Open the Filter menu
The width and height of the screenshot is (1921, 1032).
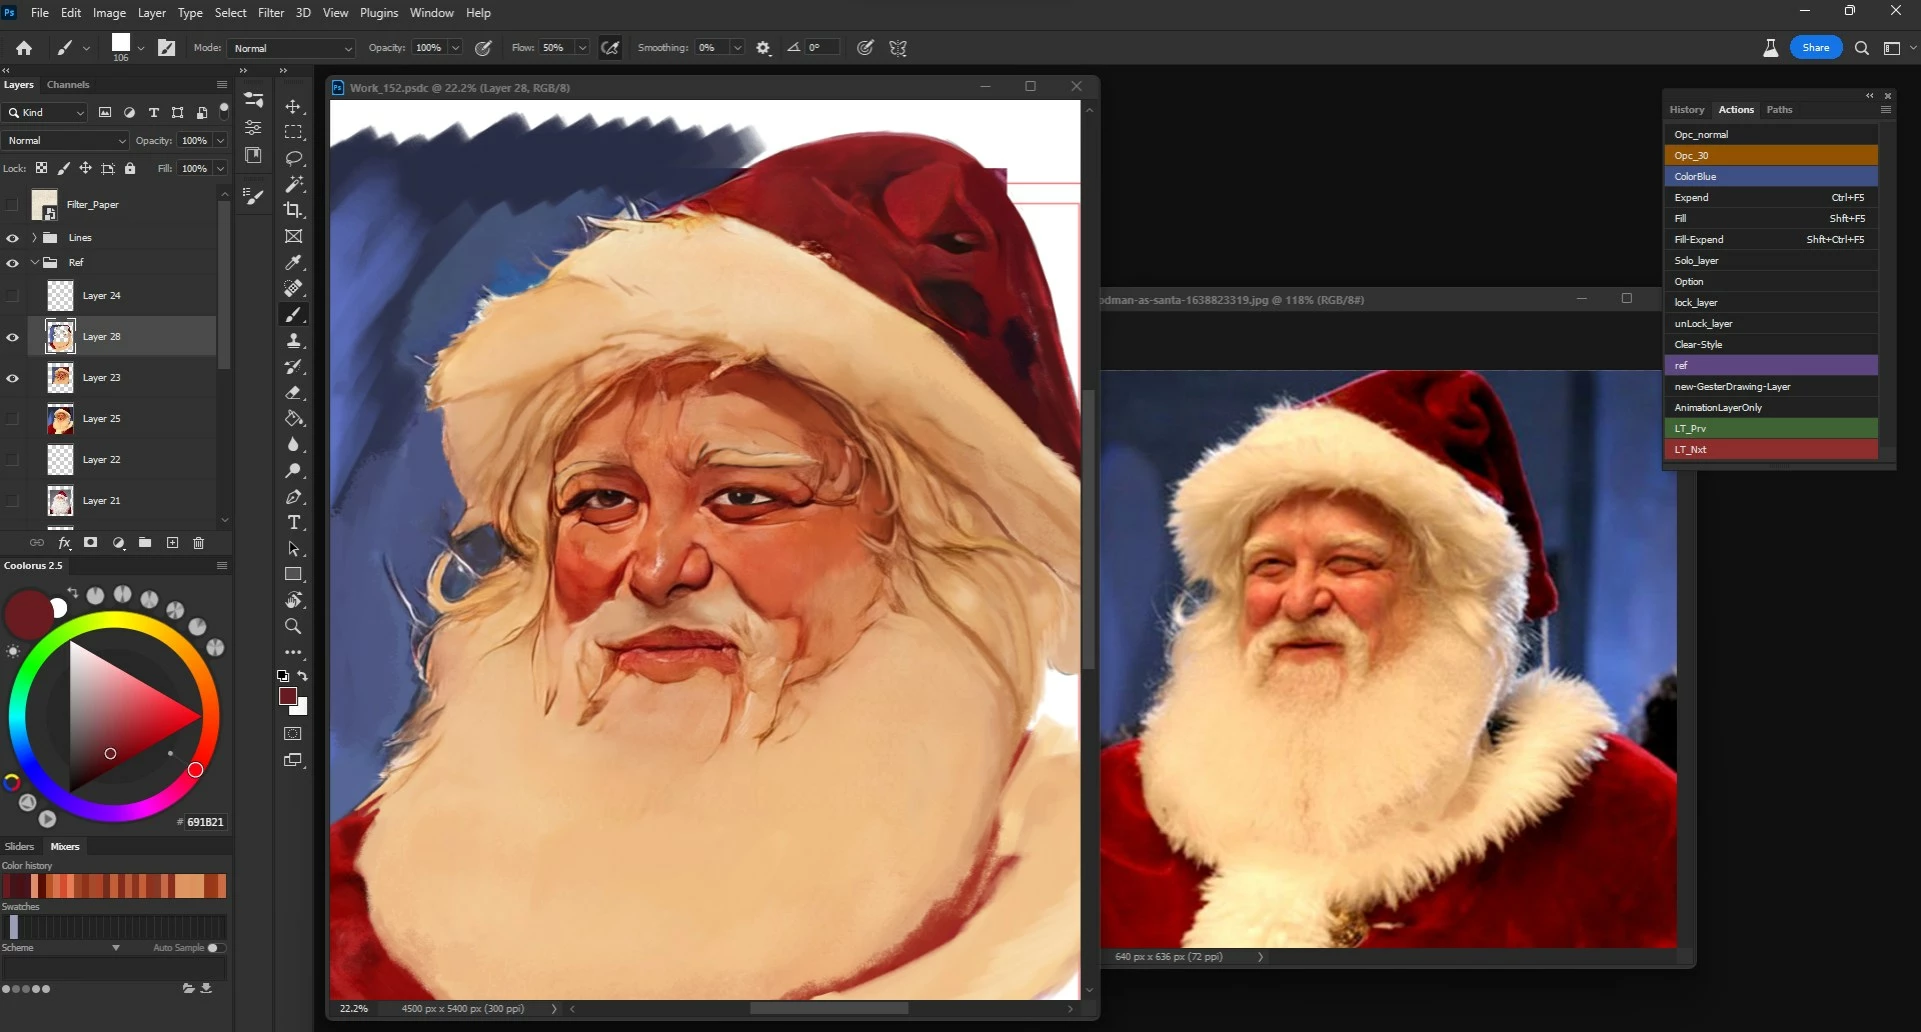271,13
